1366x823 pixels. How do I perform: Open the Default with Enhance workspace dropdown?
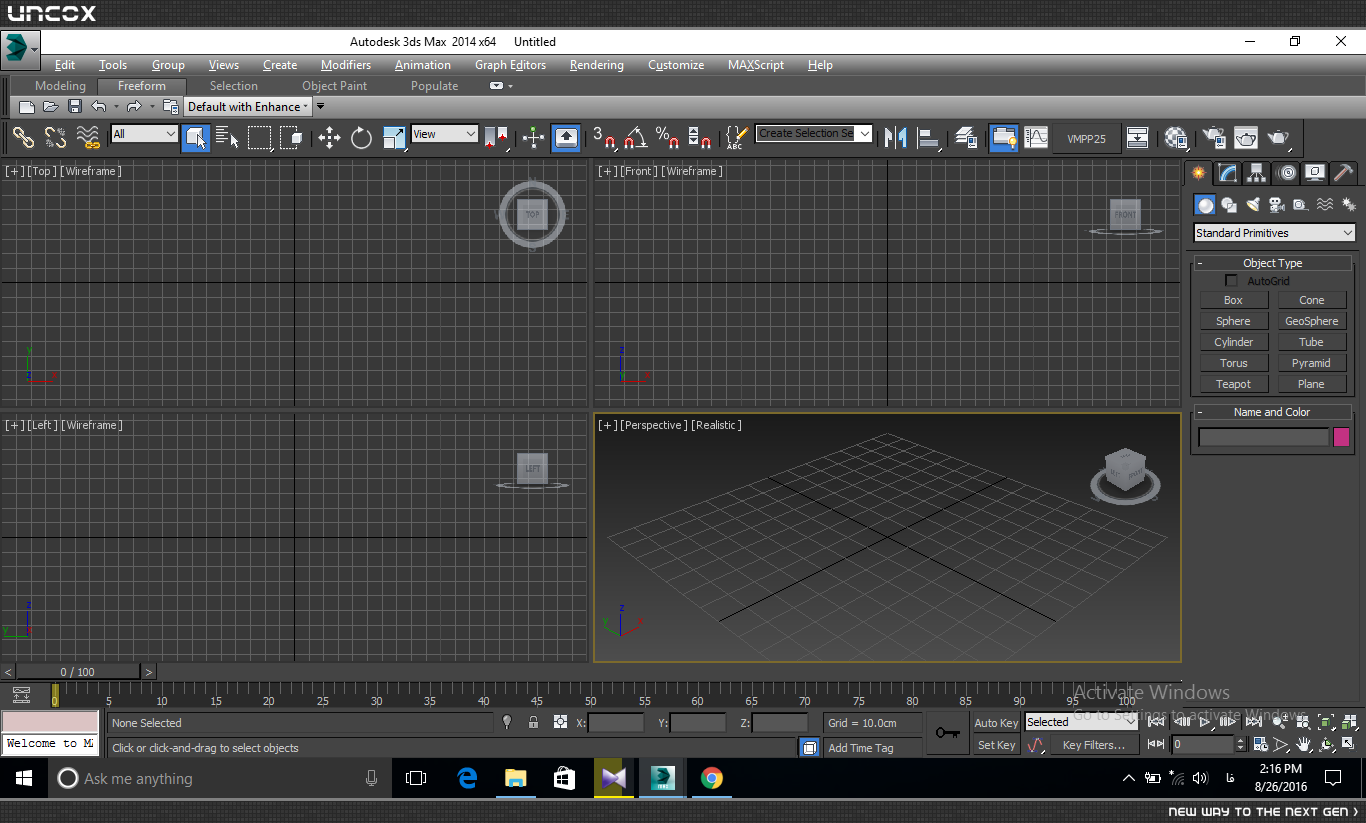click(248, 107)
